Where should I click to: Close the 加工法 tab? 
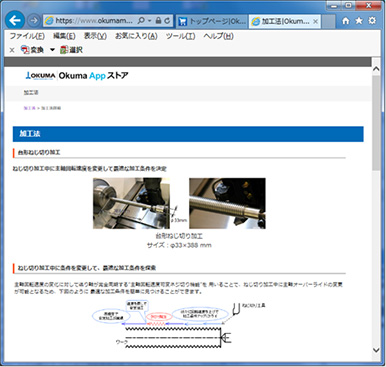point(315,22)
